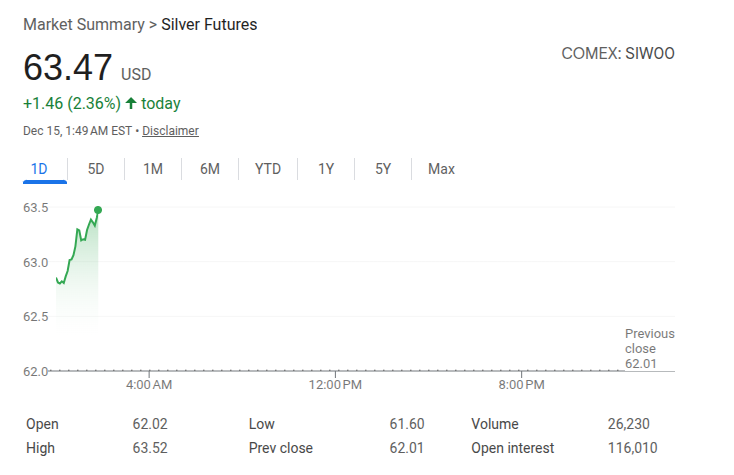
Task: Click the 12:00 PM axis label
Action: [335, 384]
